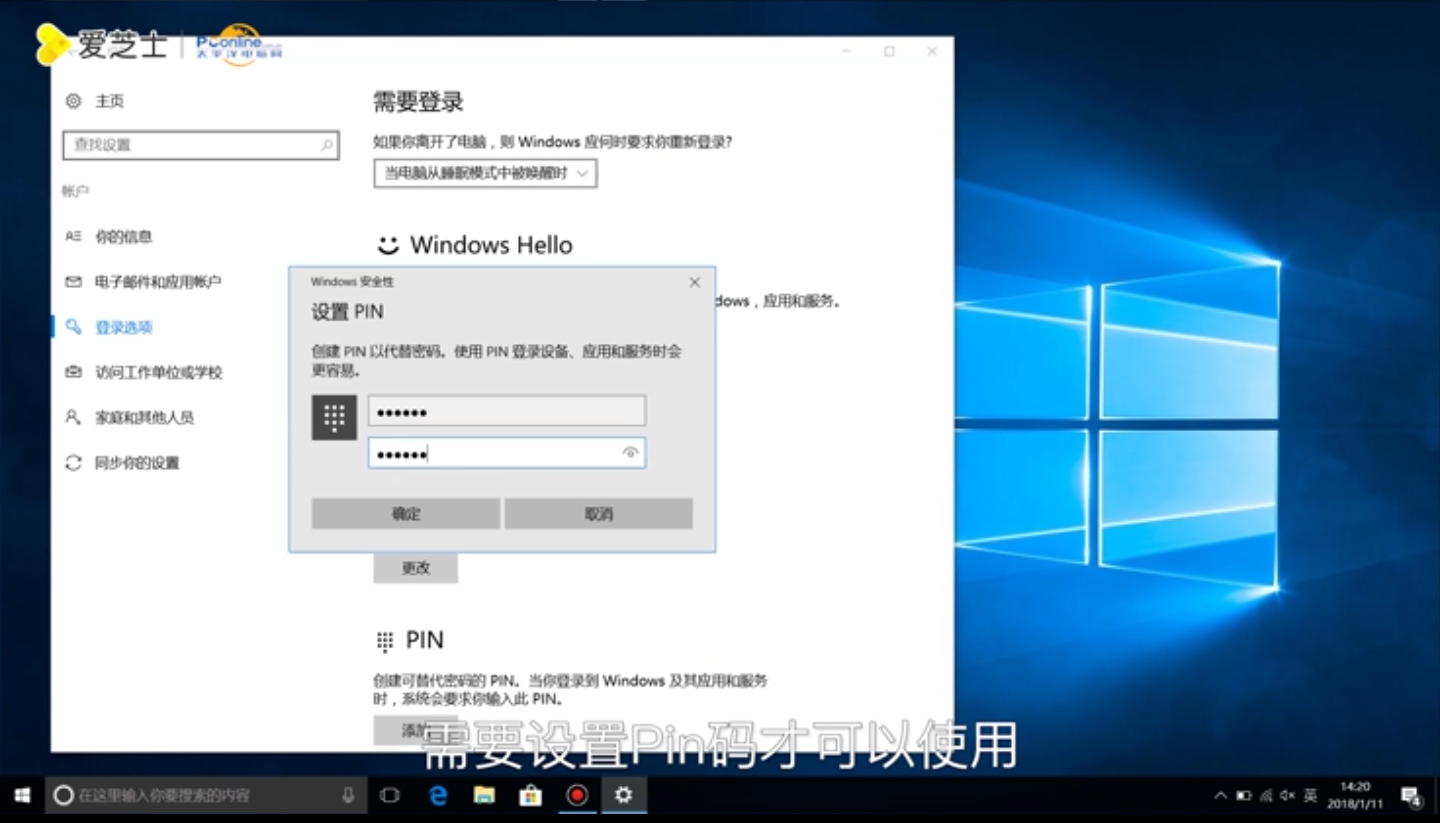Click the 更改 password button
This screenshot has width=1440, height=823.
click(415, 568)
